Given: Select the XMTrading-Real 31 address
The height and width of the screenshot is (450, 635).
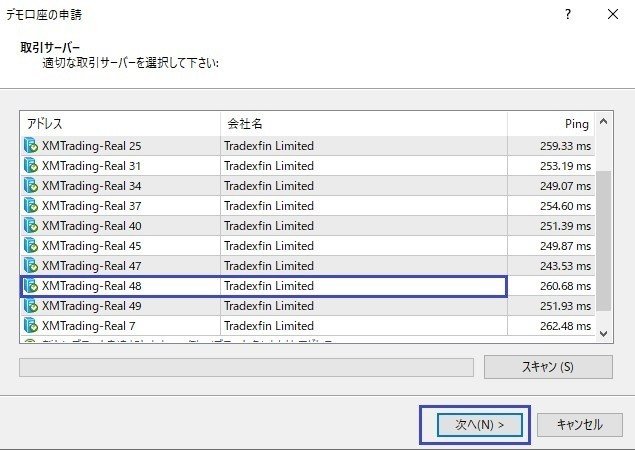Looking at the screenshot, I should click(x=92, y=166).
